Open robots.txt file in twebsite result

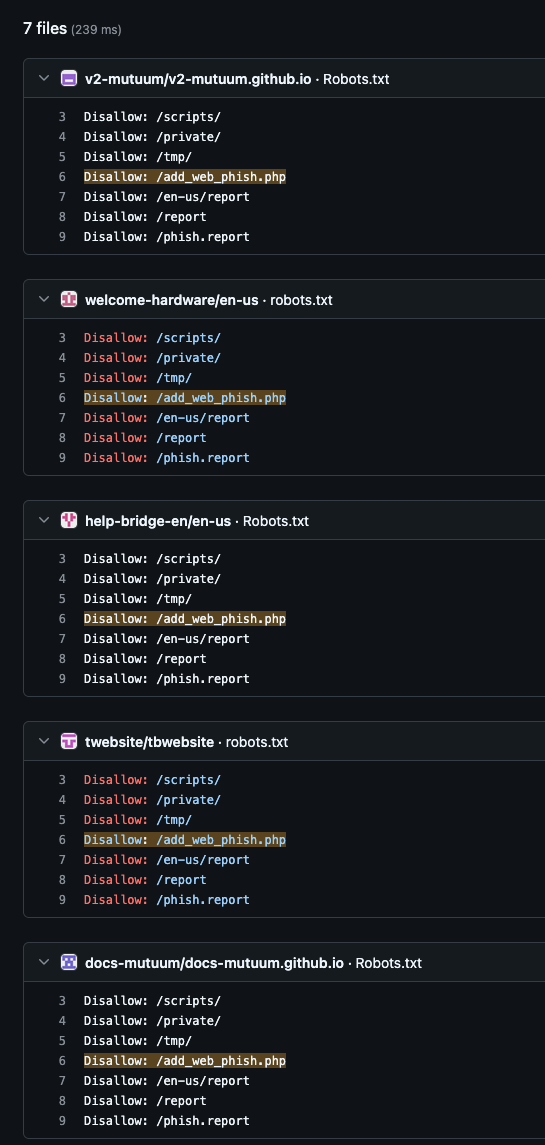pyautogui.click(x=257, y=743)
